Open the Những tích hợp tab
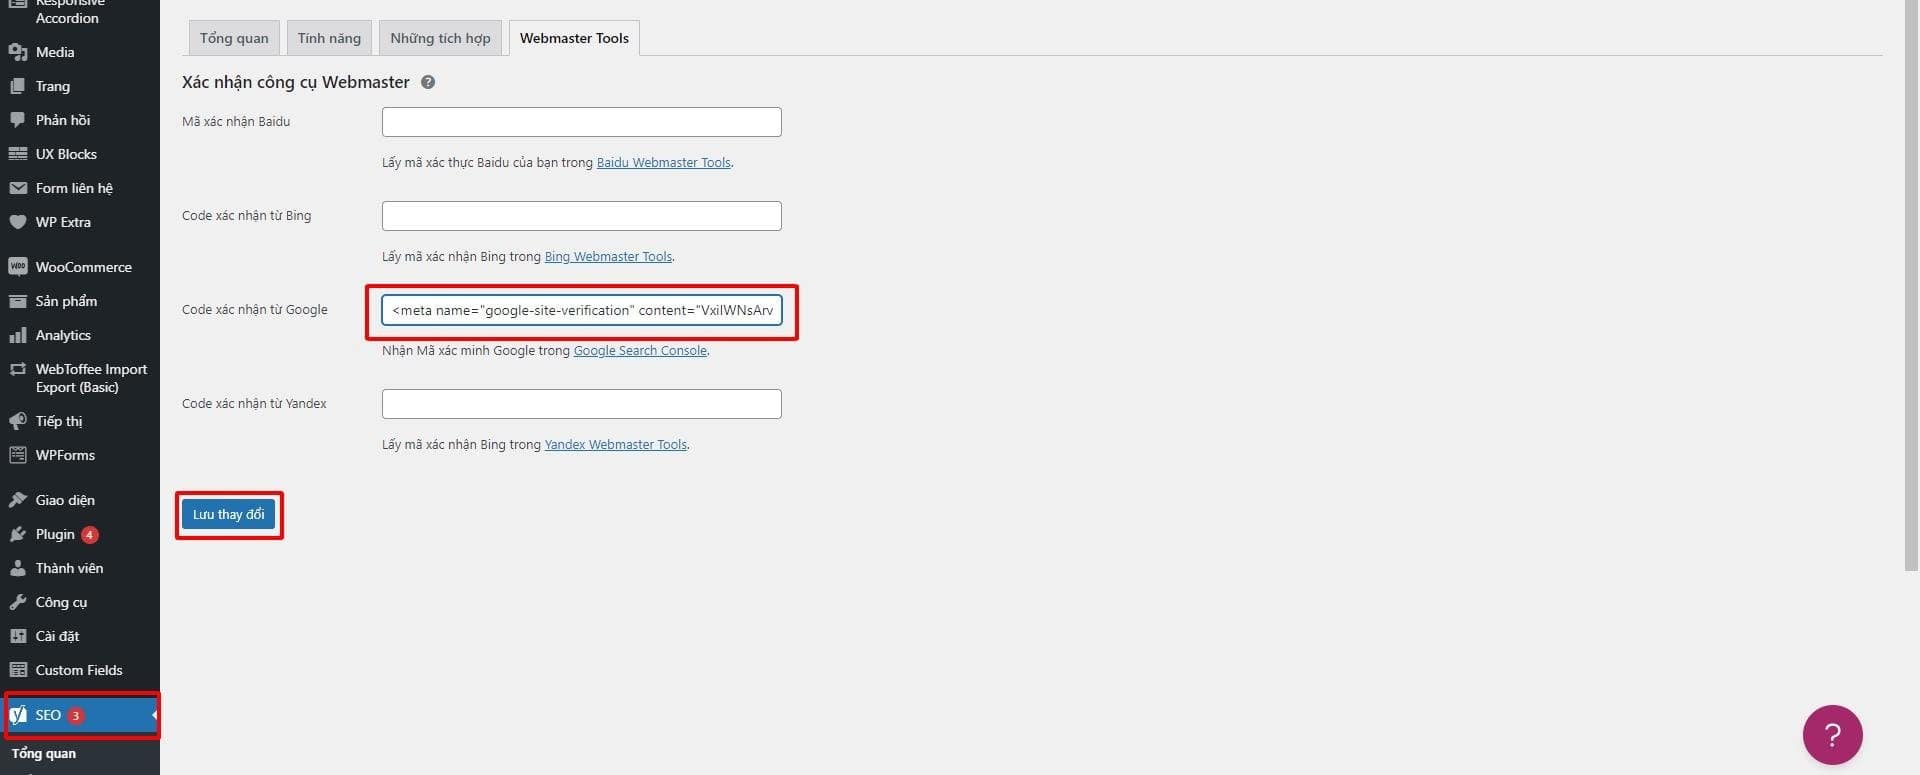 (x=440, y=38)
